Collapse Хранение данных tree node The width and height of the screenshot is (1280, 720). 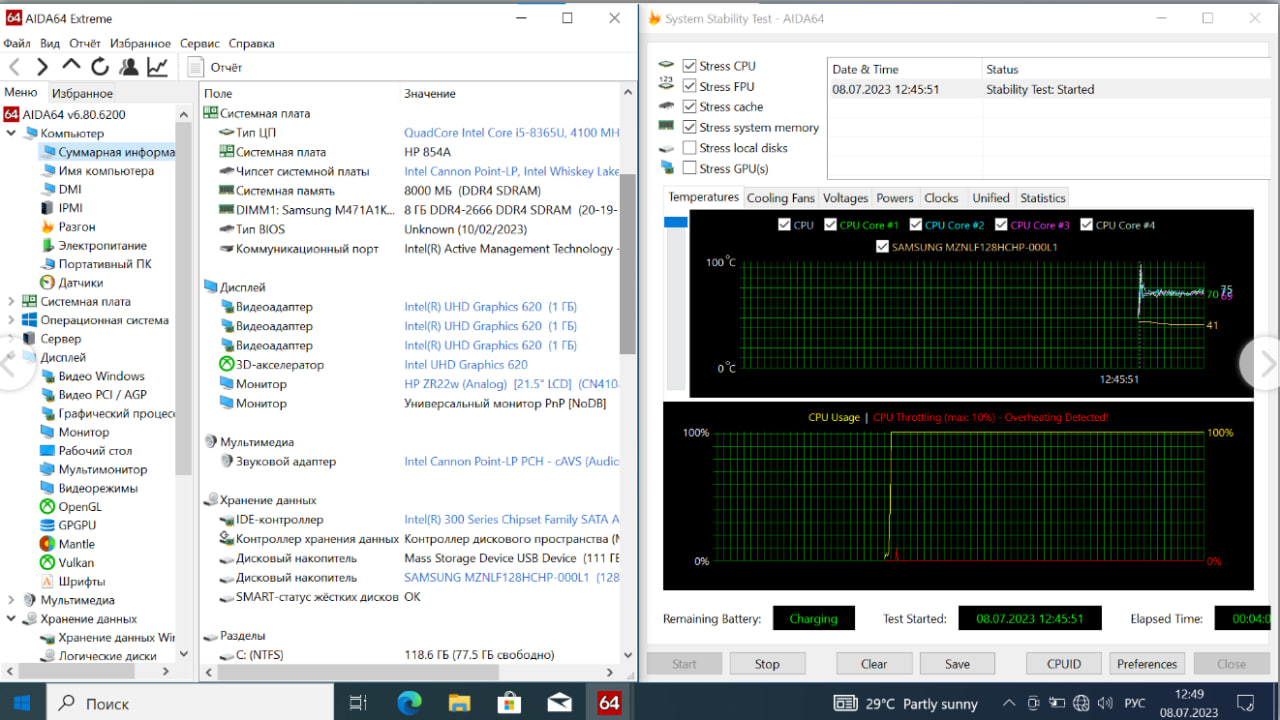tap(11, 619)
